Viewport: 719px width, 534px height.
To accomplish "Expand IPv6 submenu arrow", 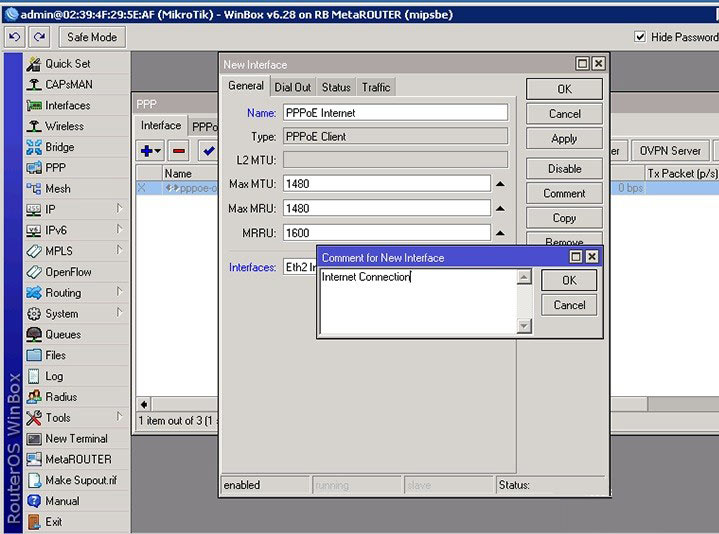I will [x=119, y=229].
